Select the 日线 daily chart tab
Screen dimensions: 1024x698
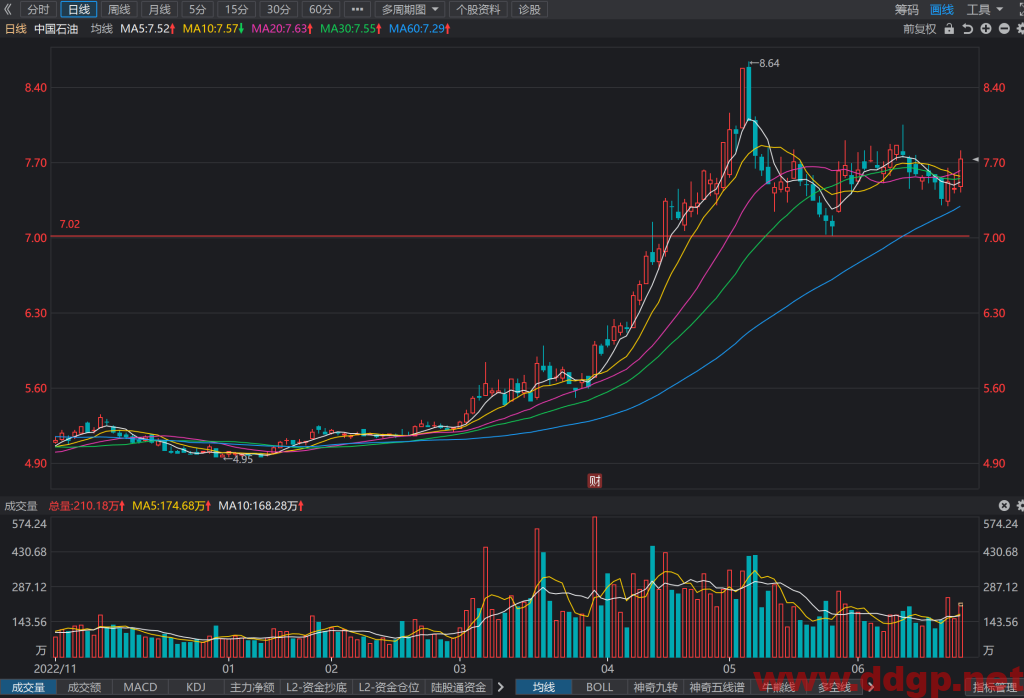tap(79, 9)
